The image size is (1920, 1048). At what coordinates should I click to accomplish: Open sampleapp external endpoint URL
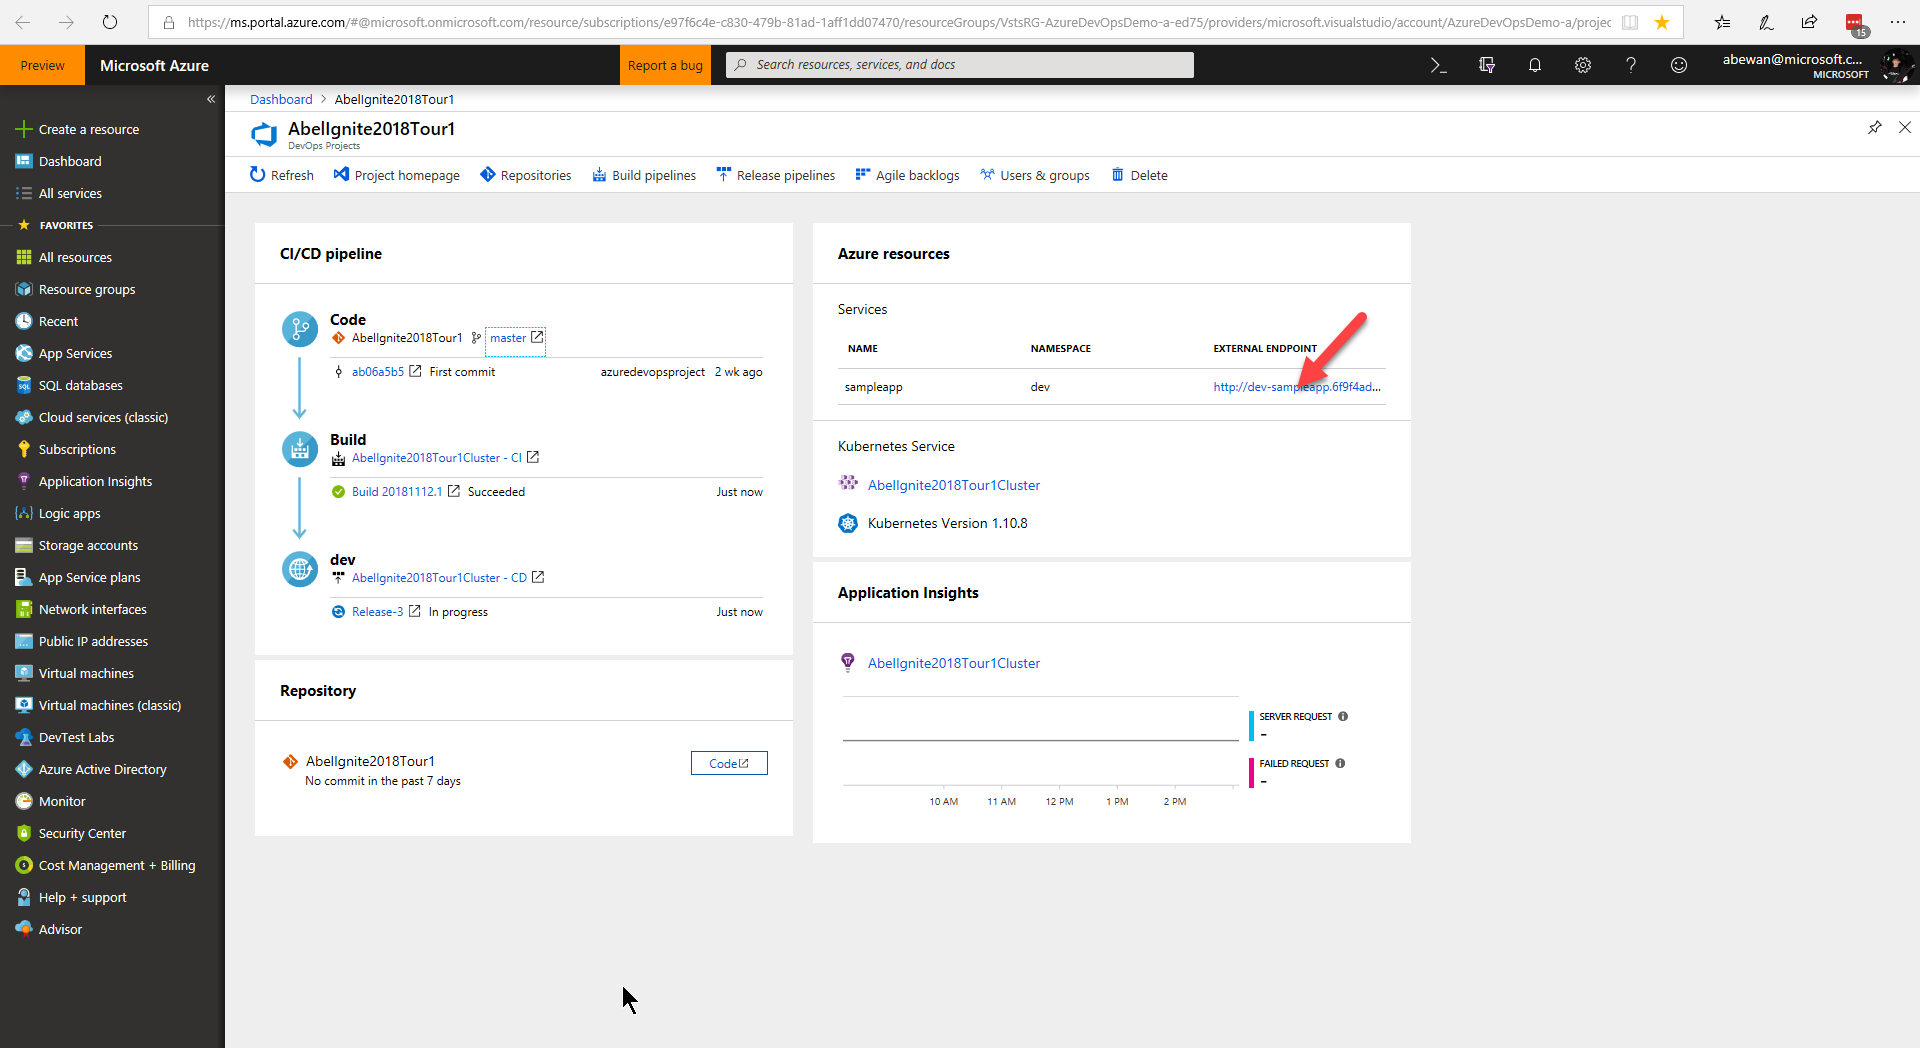click(x=1297, y=387)
